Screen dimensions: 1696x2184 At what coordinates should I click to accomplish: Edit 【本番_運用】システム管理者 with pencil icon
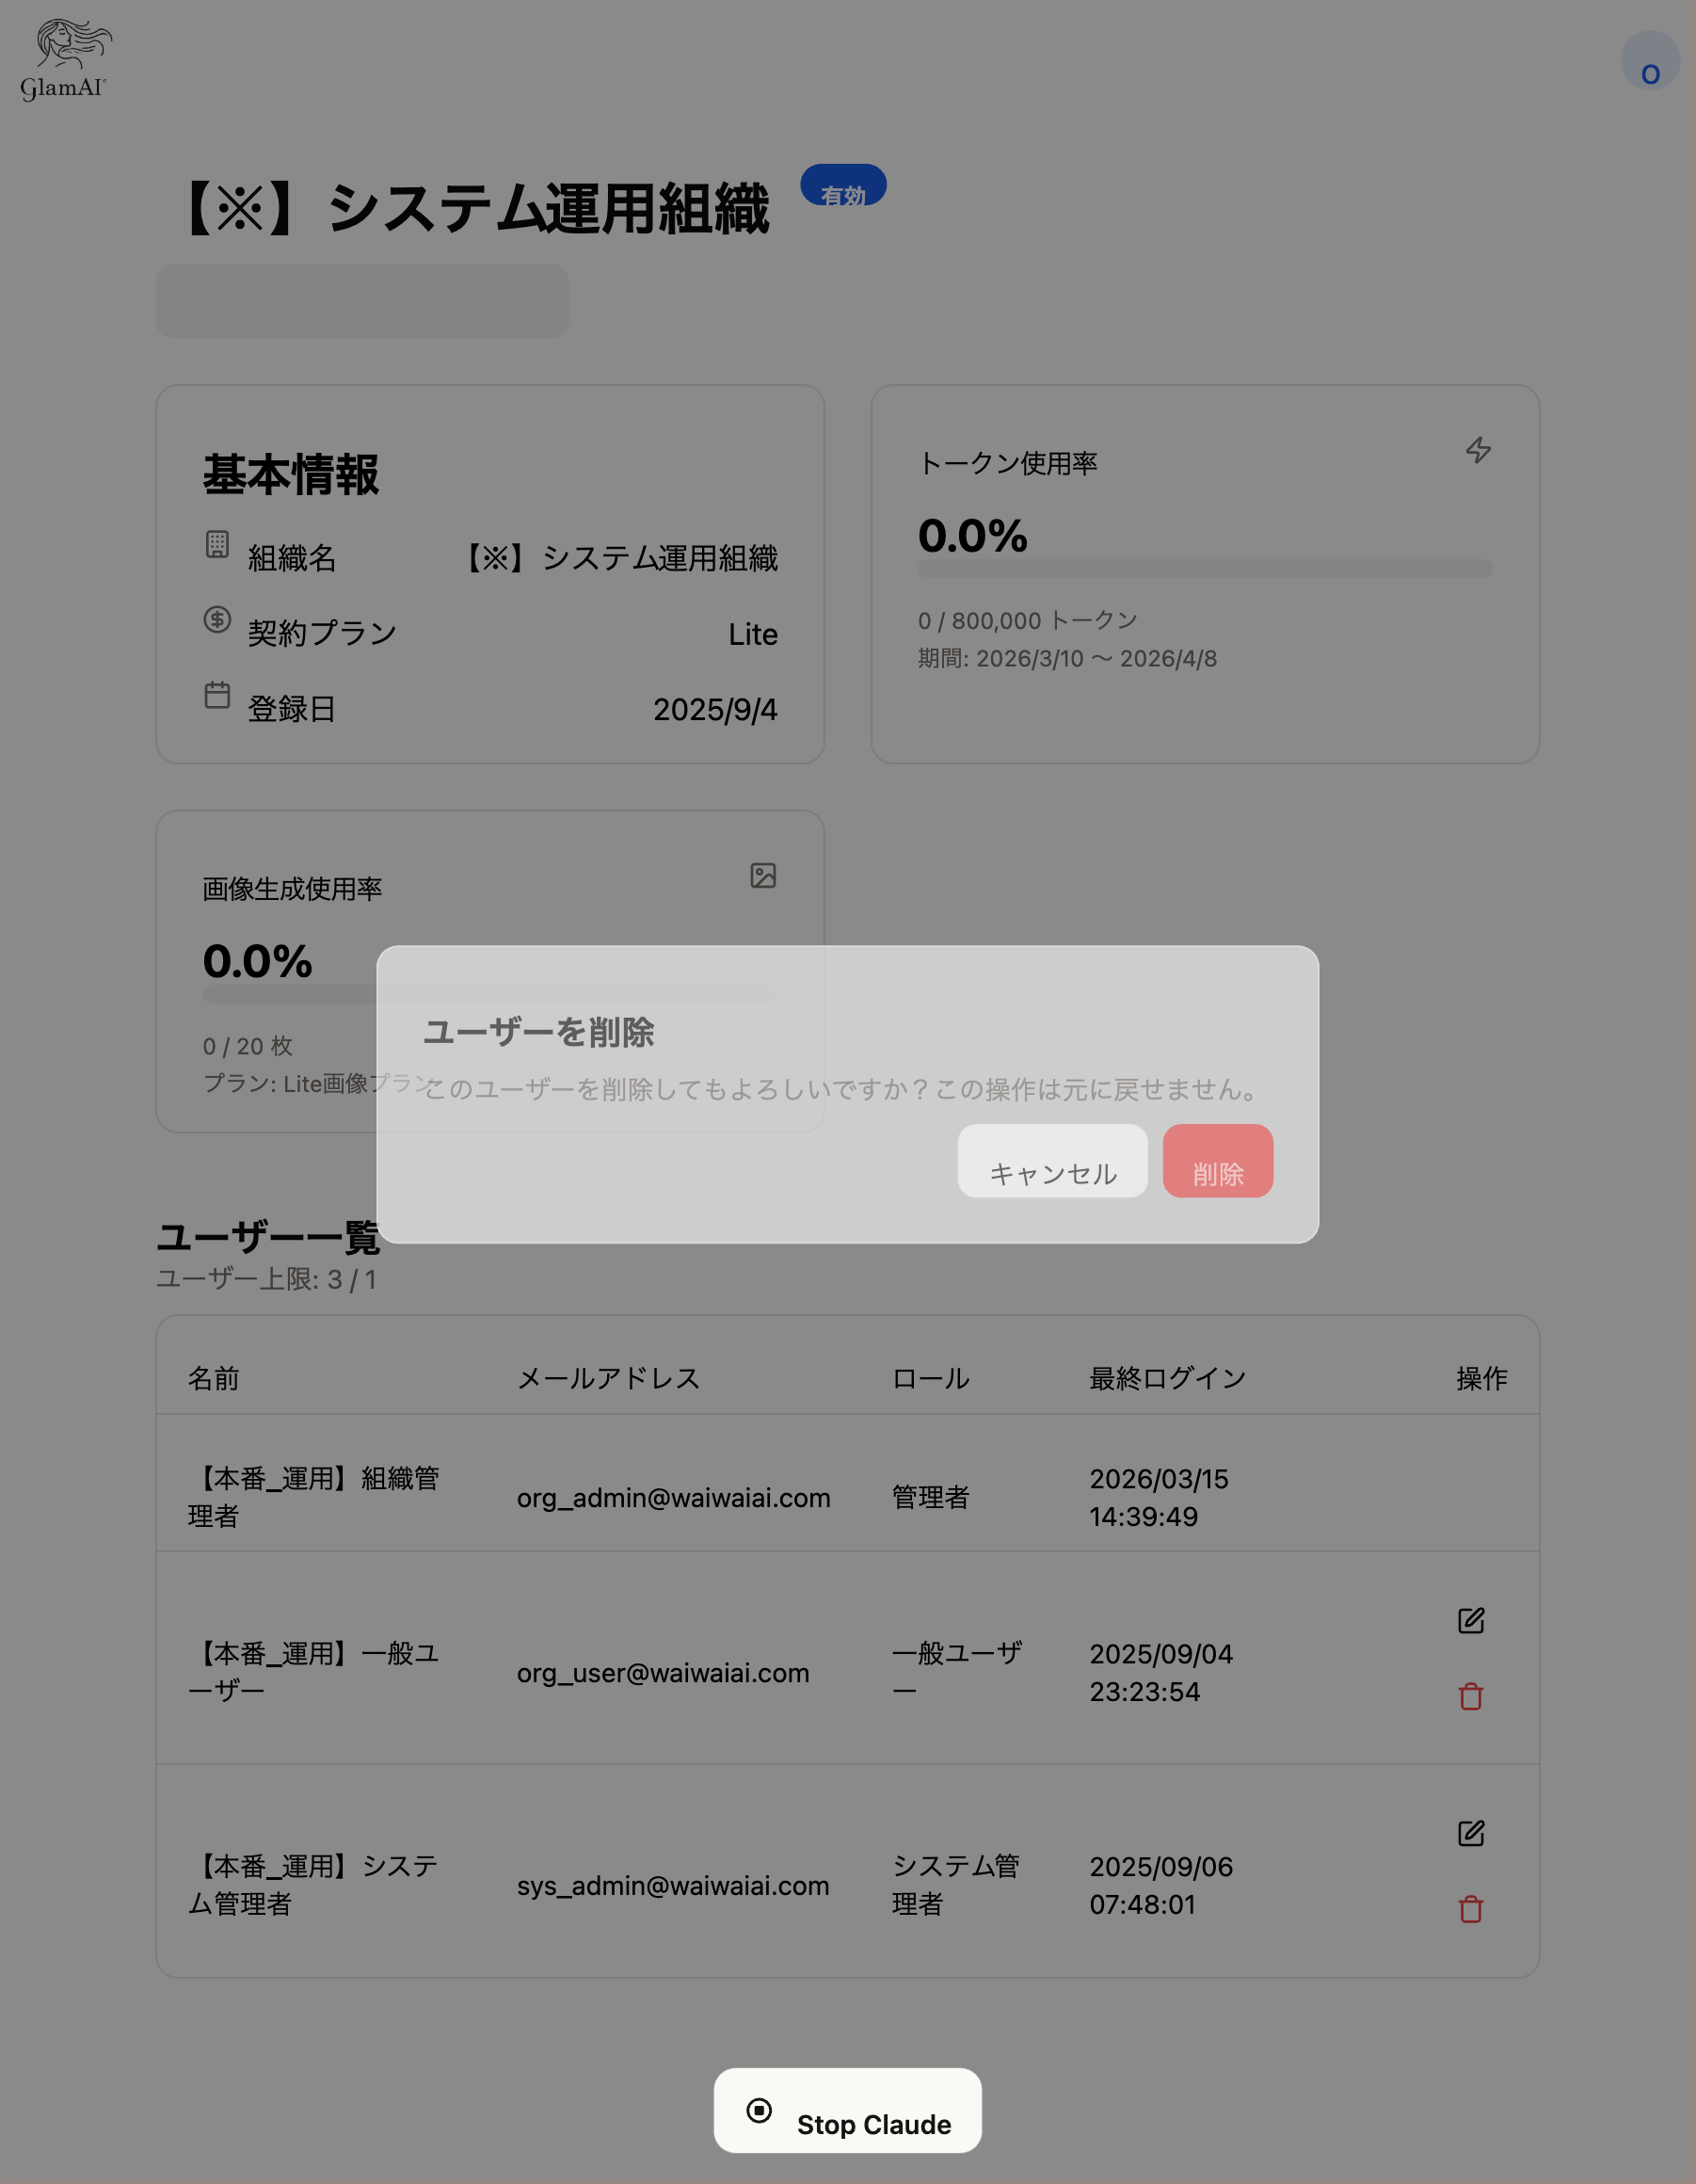[x=1471, y=1832]
